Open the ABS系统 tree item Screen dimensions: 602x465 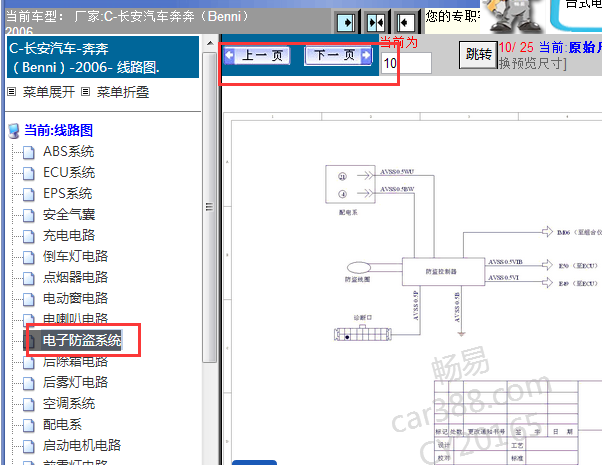[x=68, y=152]
